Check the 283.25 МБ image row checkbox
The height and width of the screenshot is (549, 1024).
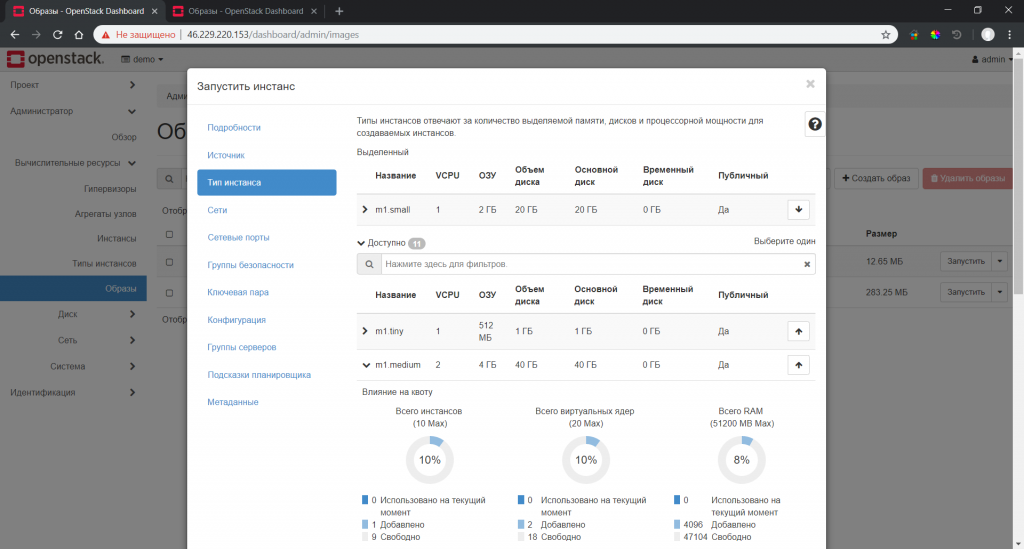tap(169, 292)
